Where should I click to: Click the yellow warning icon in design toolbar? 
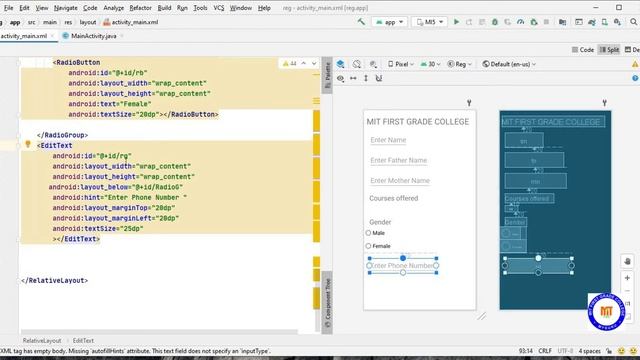pos(635,64)
